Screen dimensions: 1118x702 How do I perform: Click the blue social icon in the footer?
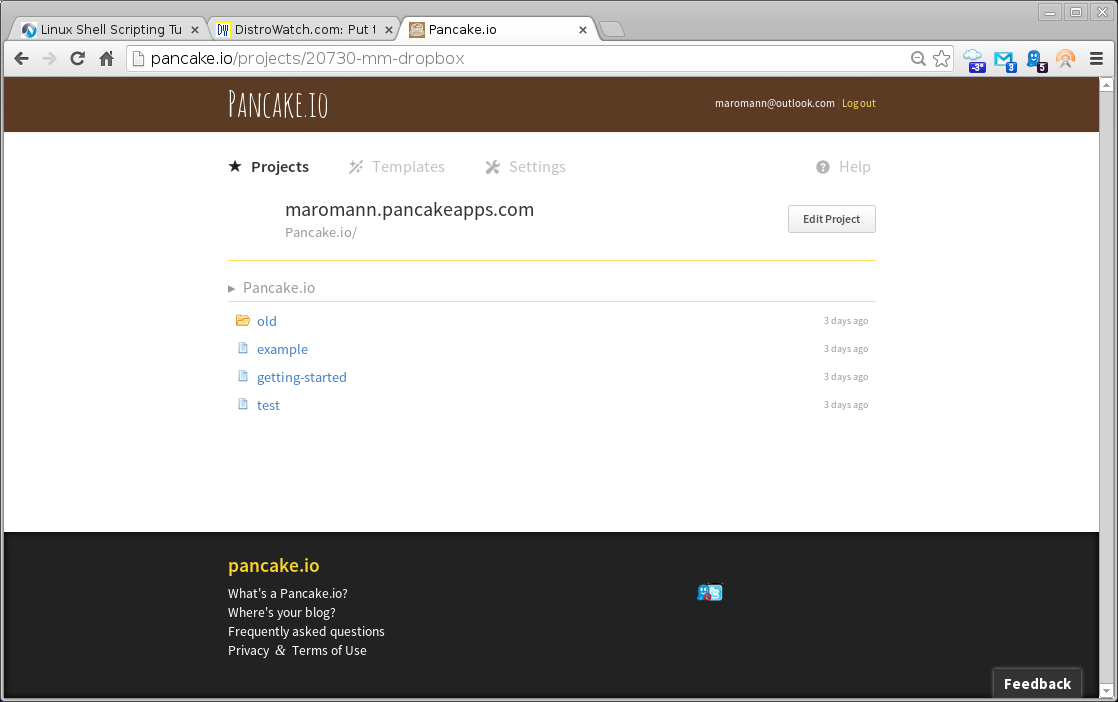point(709,592)
